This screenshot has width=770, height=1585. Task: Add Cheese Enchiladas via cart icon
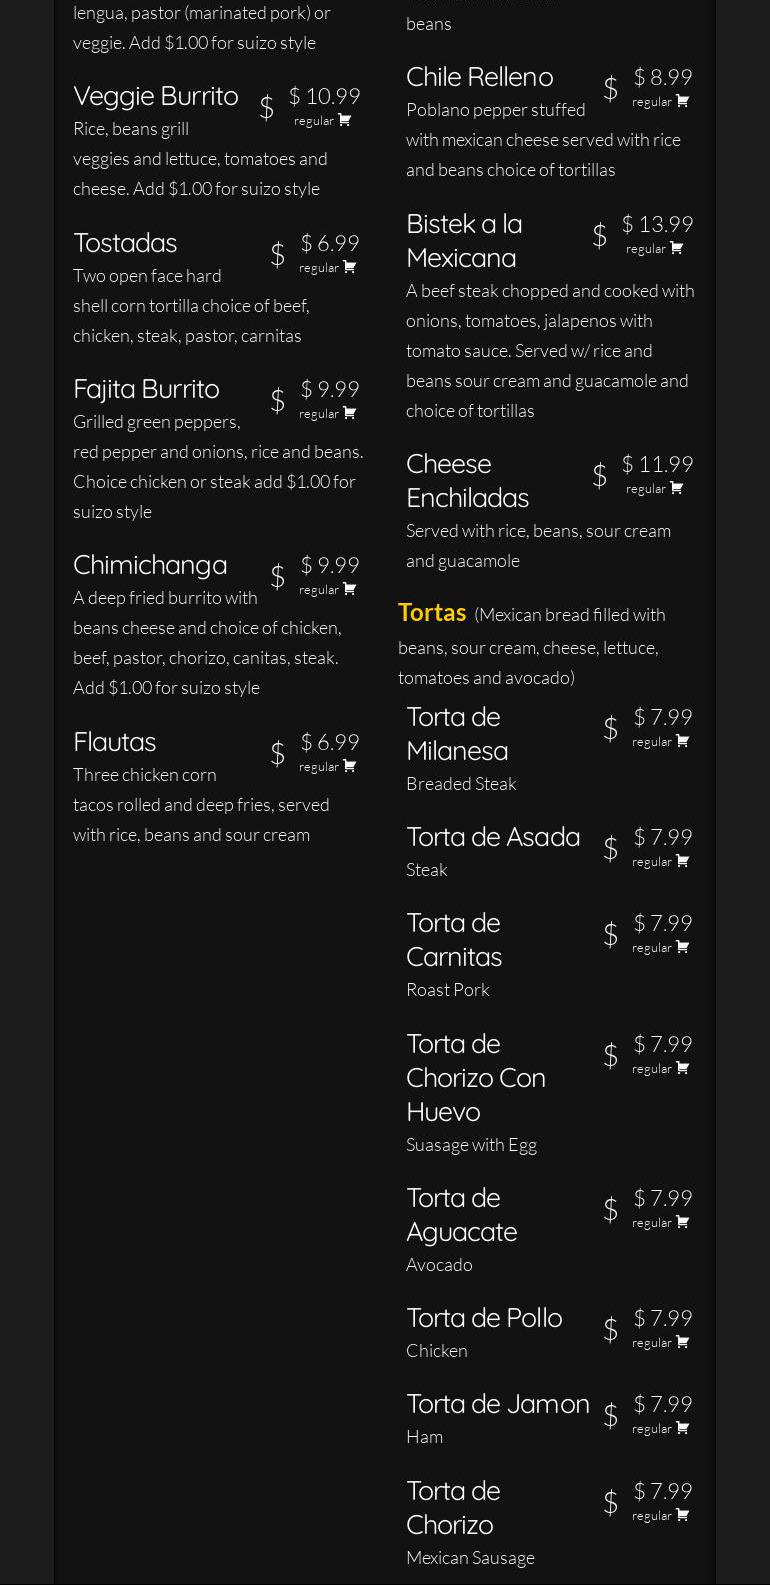677,488
